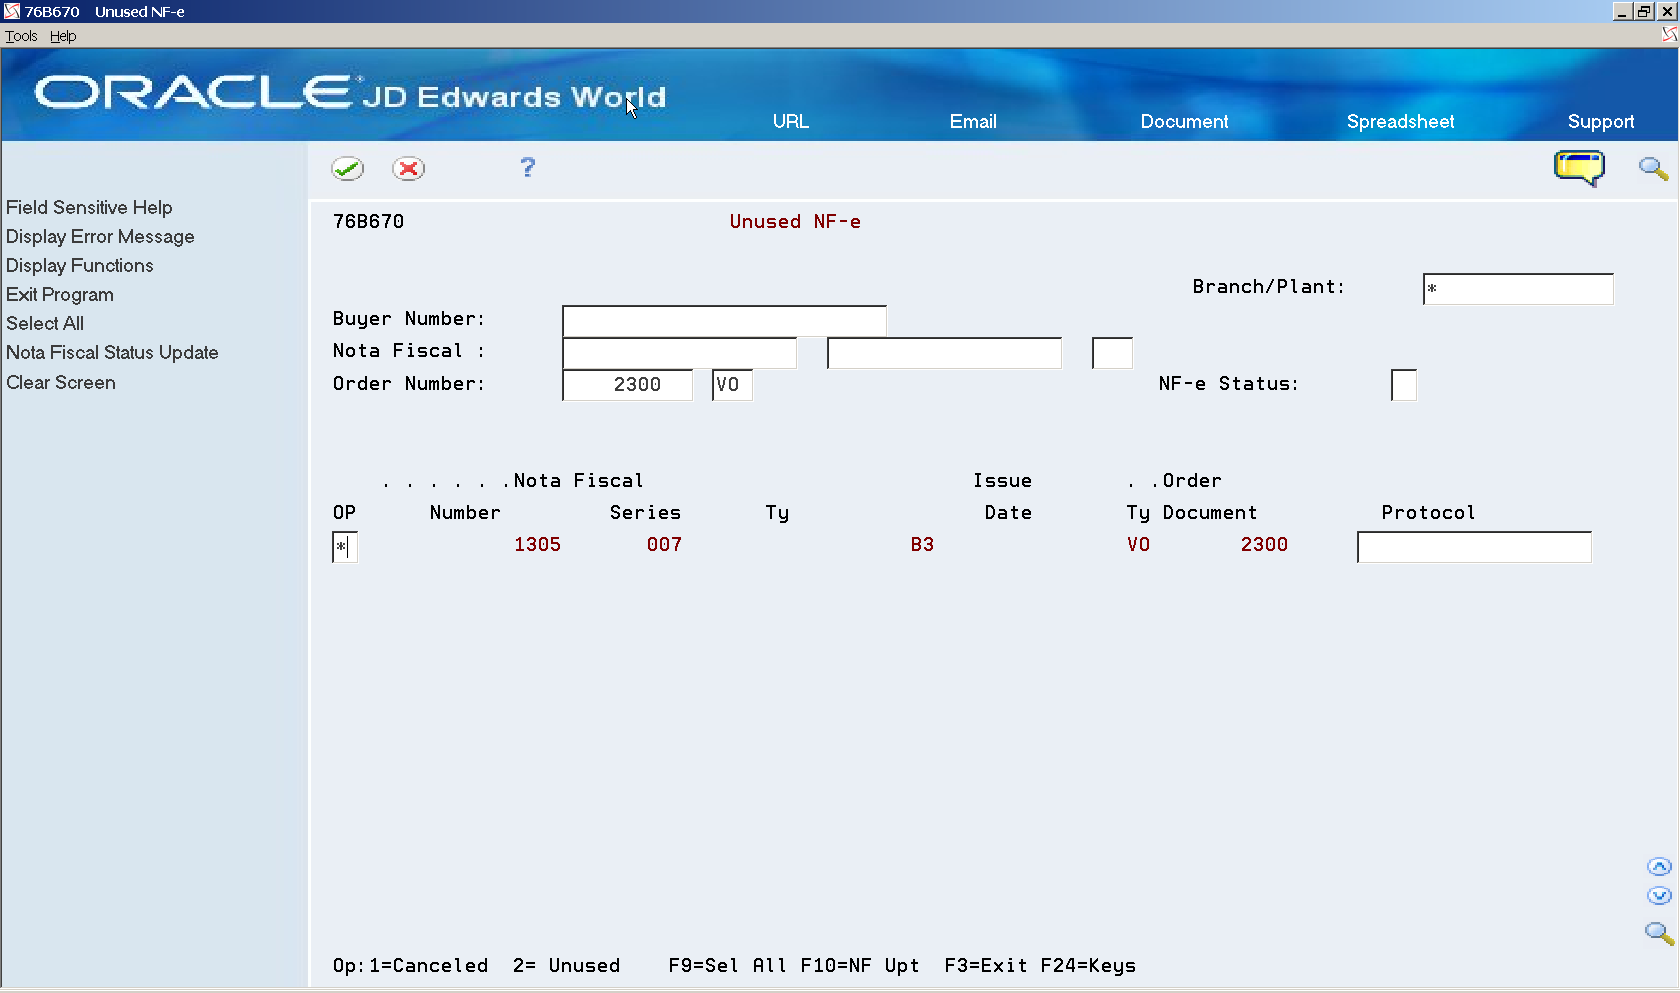Click Nota Fiscal number 1305
This screenshot has width=1680, height=993.
537,544
